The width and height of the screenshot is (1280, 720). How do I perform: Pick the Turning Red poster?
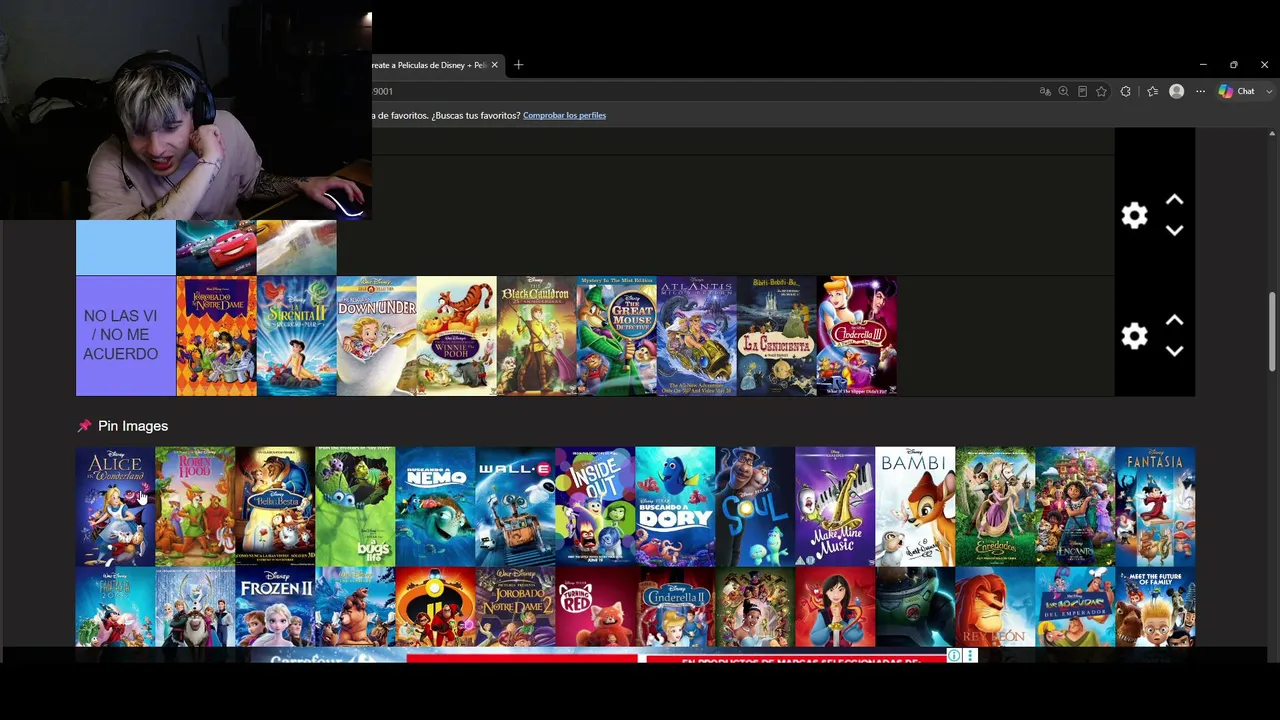pyautogui.click(x=595, y=607)
